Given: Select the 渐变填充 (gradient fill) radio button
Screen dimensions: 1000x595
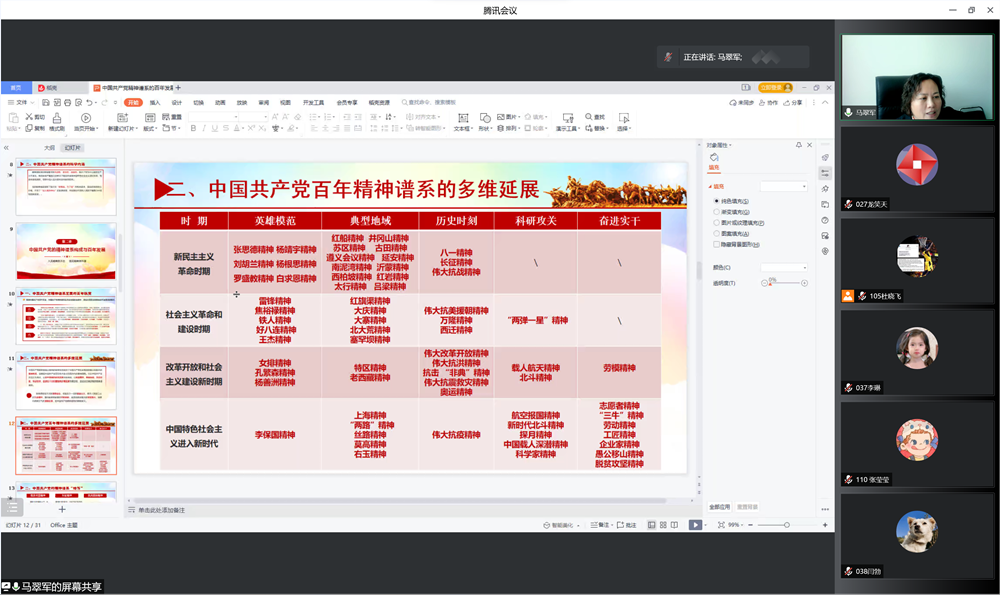Looking at the screenshot, I should tap(717, 212).
